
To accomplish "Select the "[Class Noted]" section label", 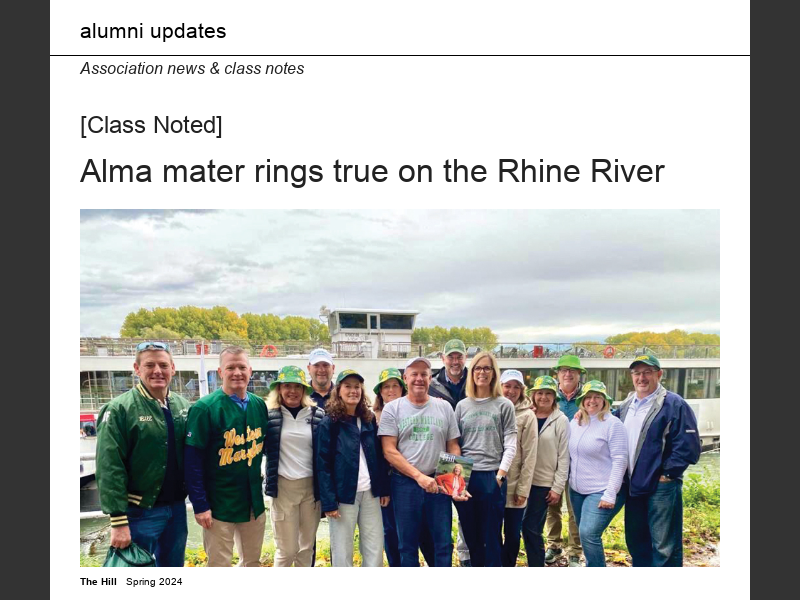I will click(151, 125).
